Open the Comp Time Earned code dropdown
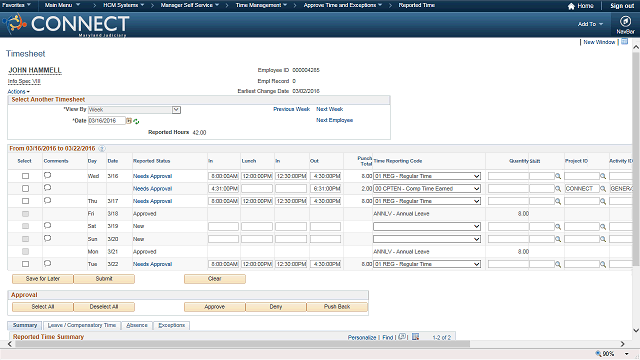640x360 pixels. click(x=427, y=189)
